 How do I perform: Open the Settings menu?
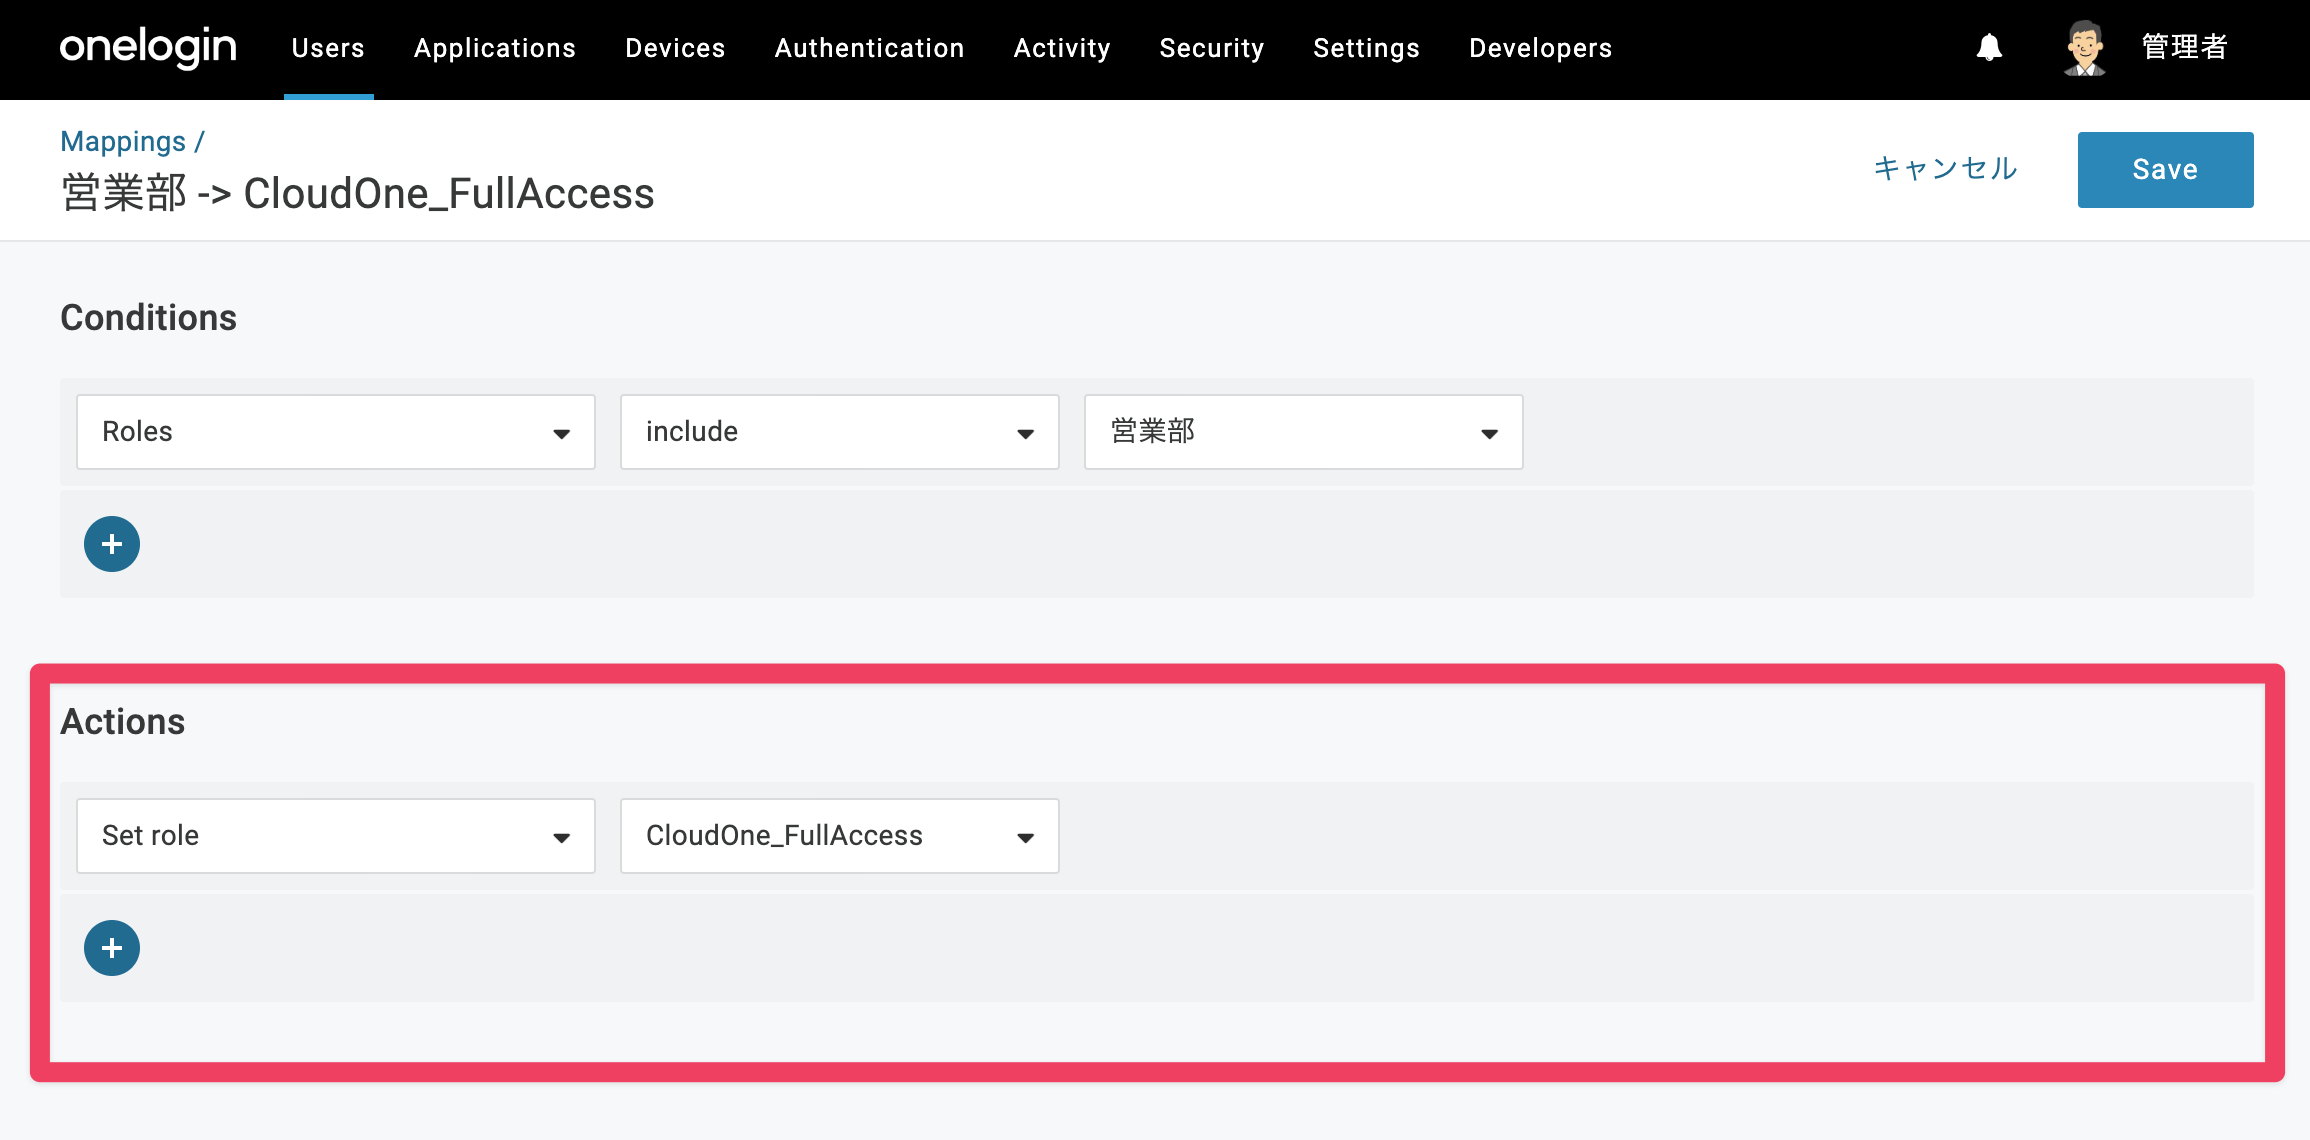[1367, 48]
